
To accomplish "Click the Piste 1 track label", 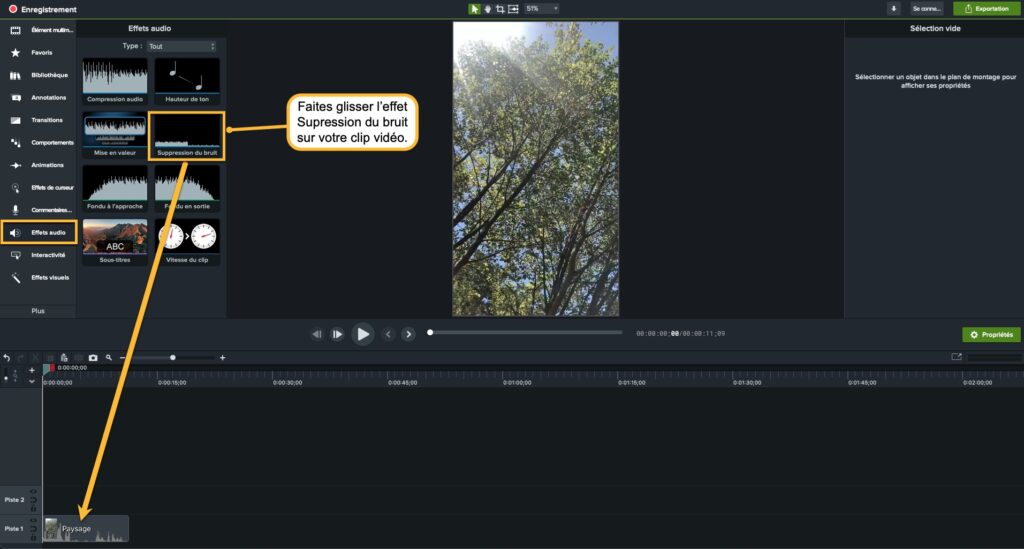I will (x=14, y=529).
